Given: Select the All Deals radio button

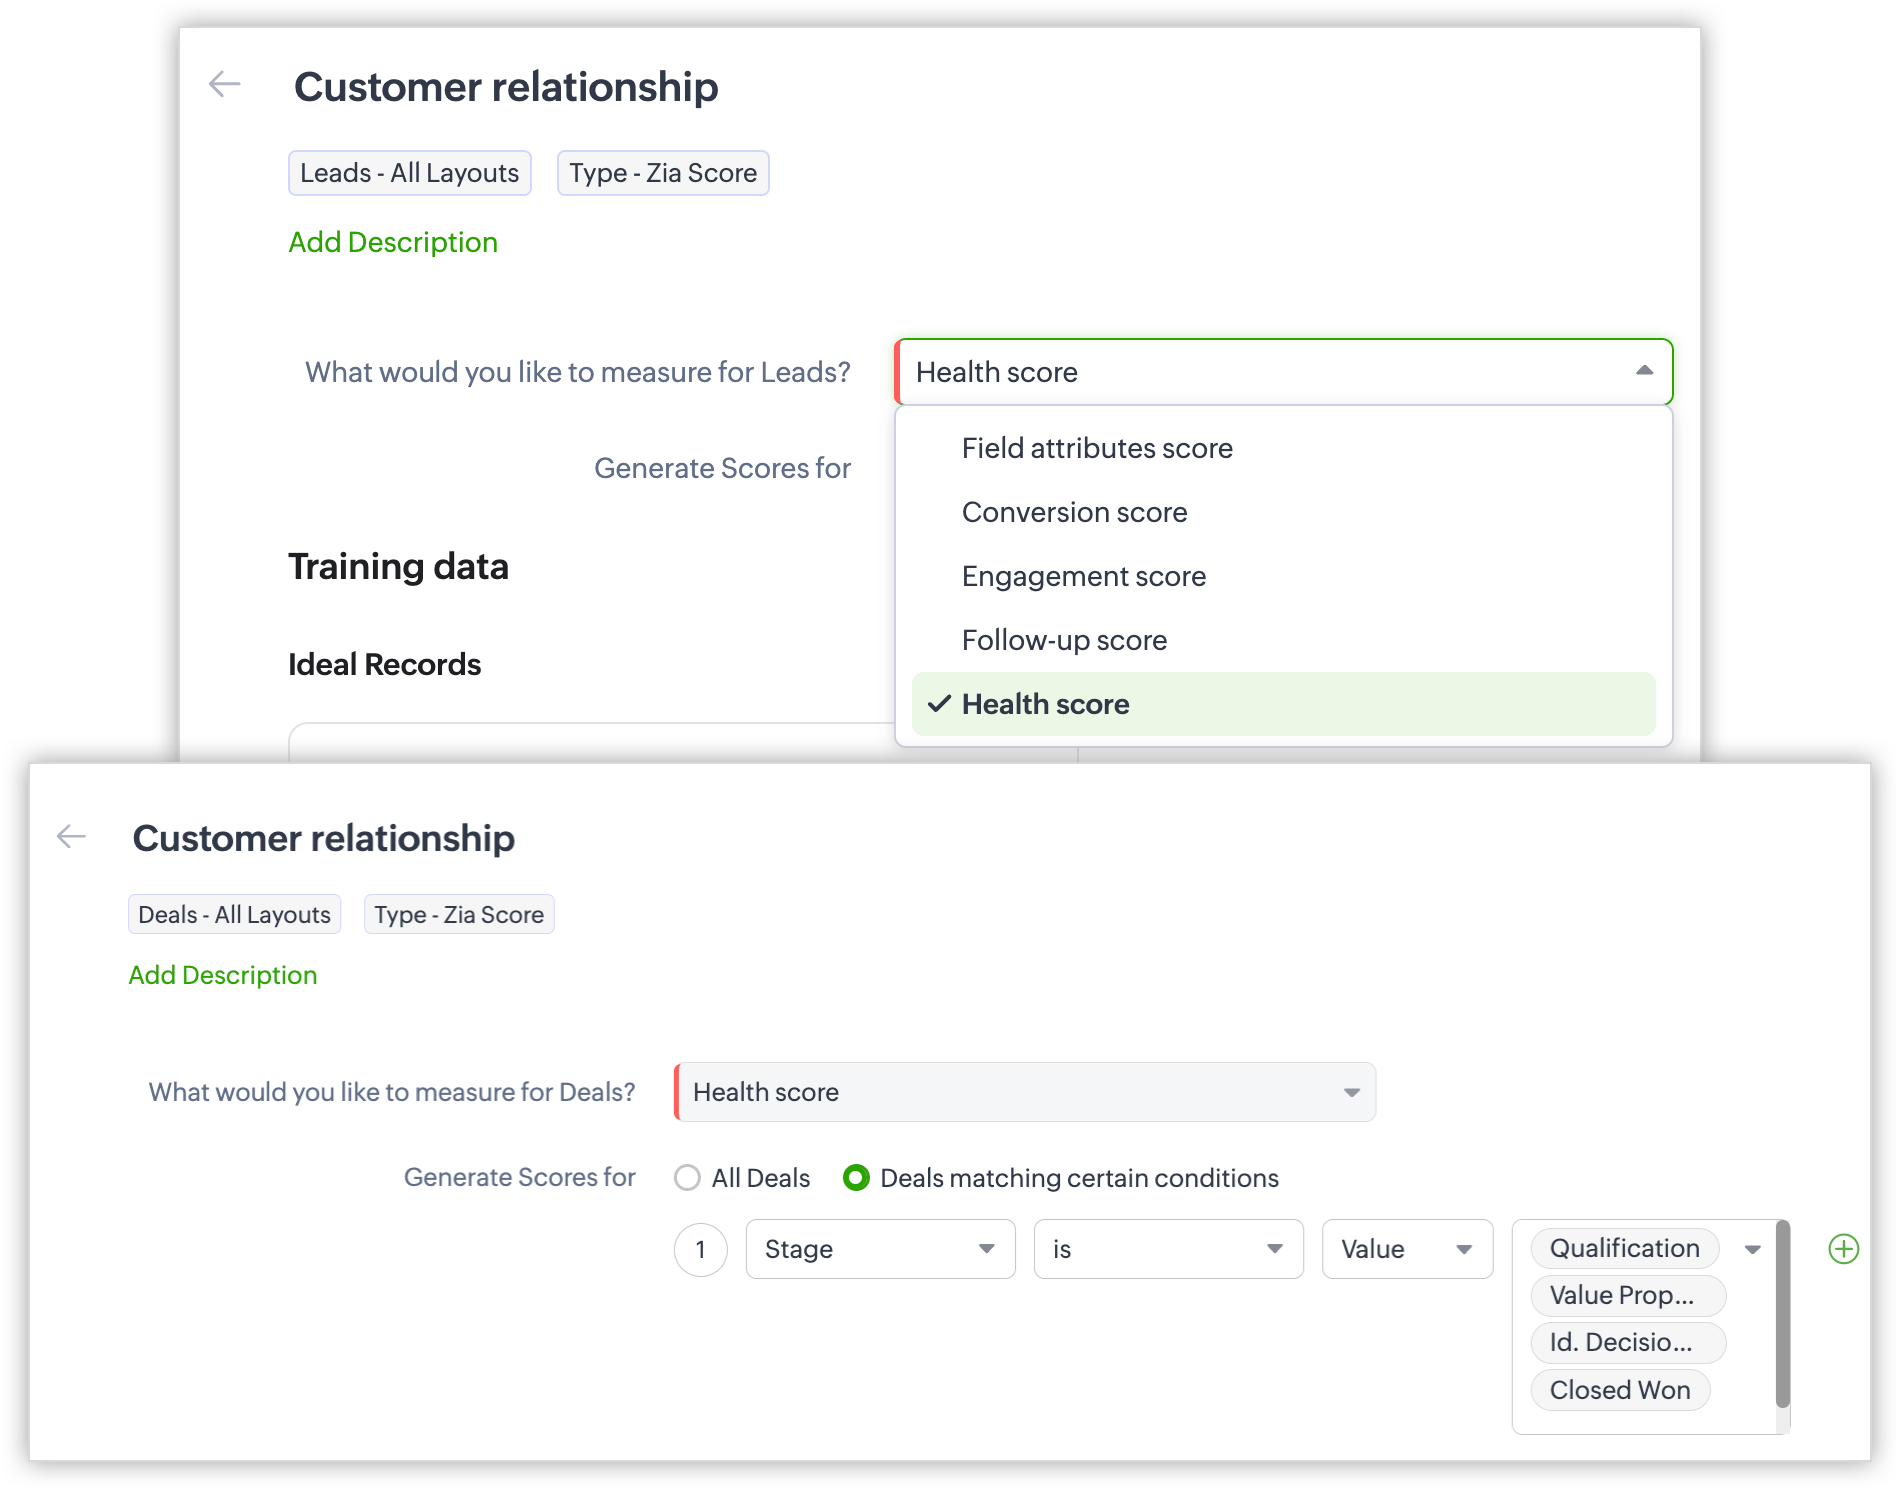Looking at the screenshot, I should tap(687, 1178).
